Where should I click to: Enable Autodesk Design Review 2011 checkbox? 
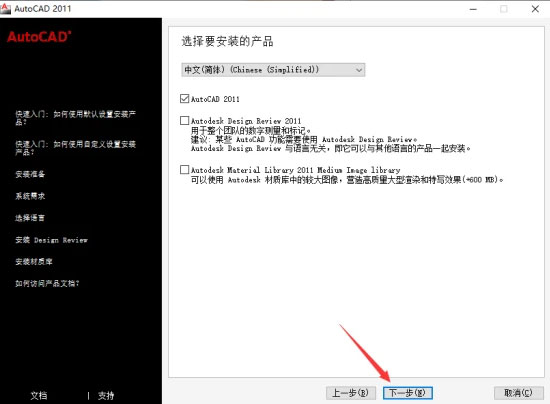tap(185, 121)
